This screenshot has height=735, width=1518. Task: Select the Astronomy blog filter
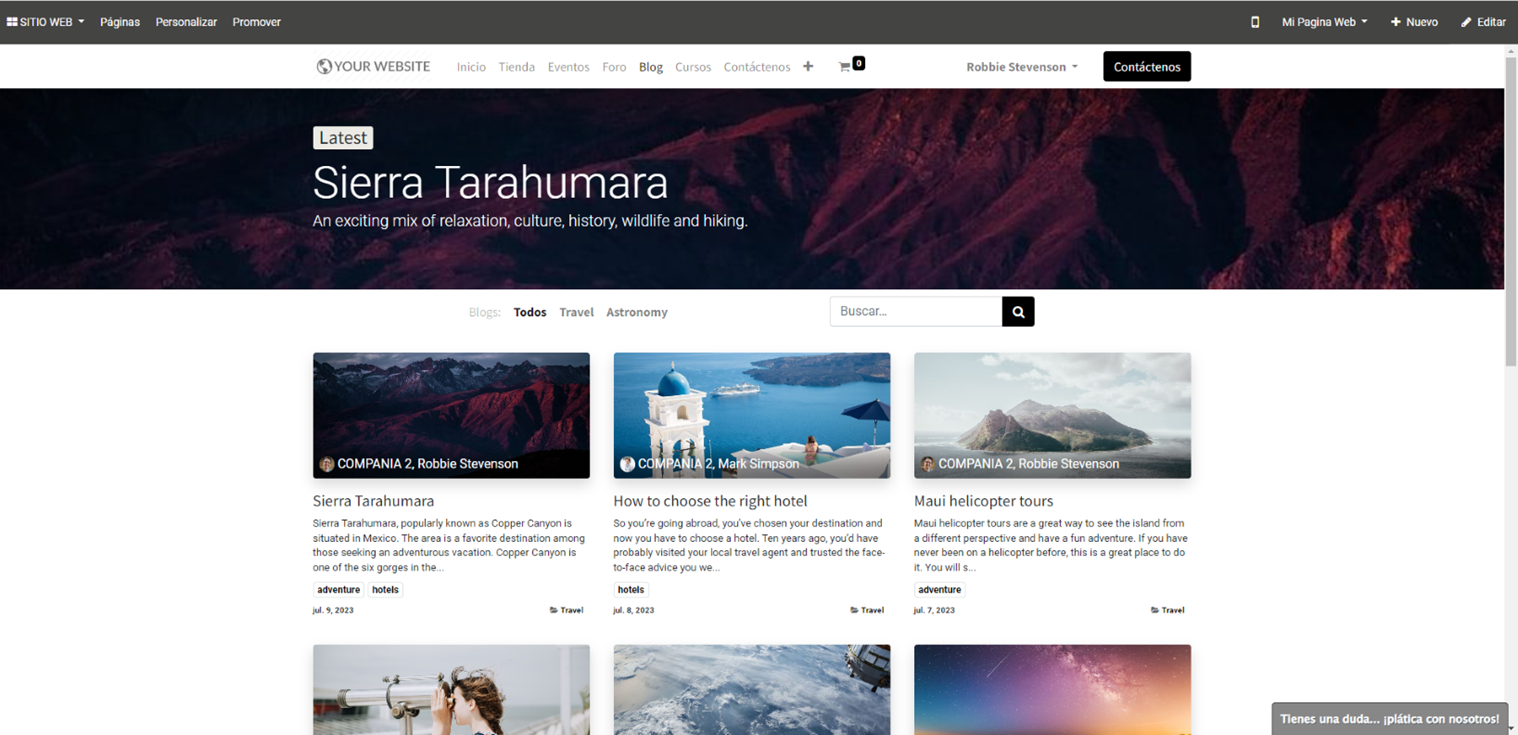[636, 312]
